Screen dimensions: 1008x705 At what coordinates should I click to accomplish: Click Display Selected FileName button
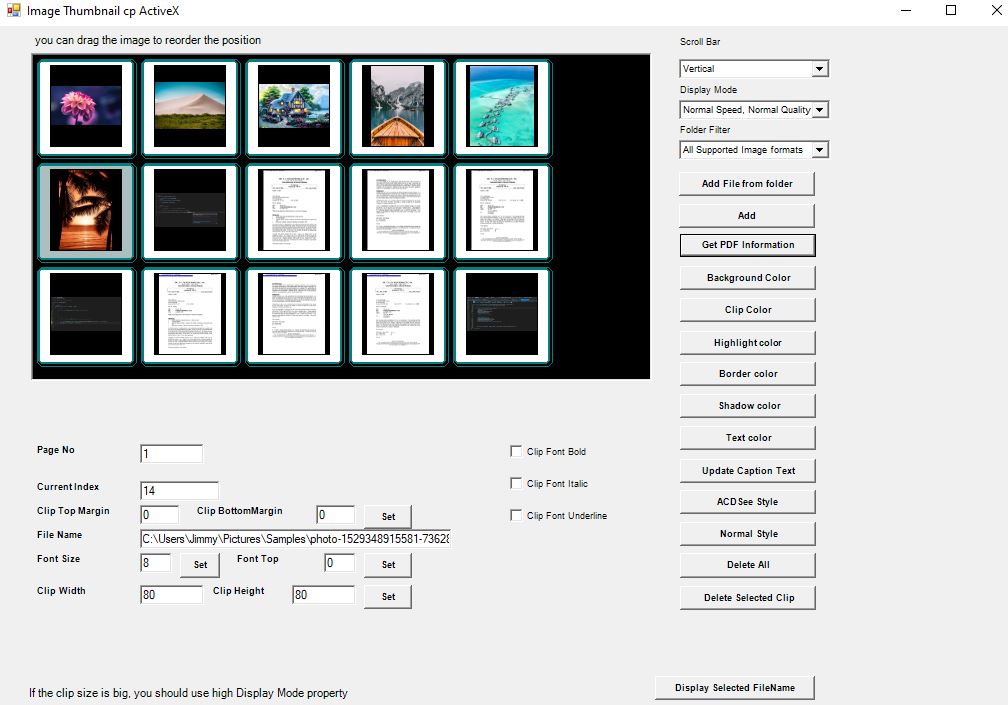pos(734,688)
